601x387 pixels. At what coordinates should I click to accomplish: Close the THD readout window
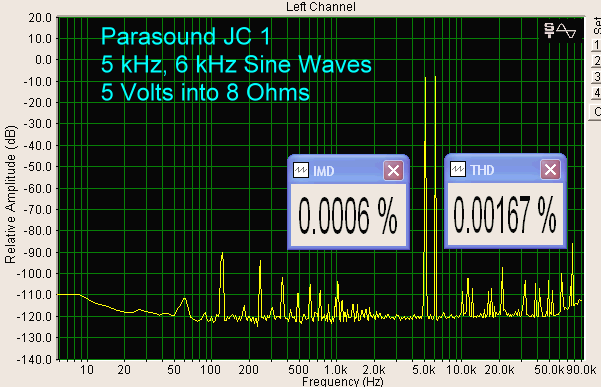pyautogui.click(x=550, y=169)
